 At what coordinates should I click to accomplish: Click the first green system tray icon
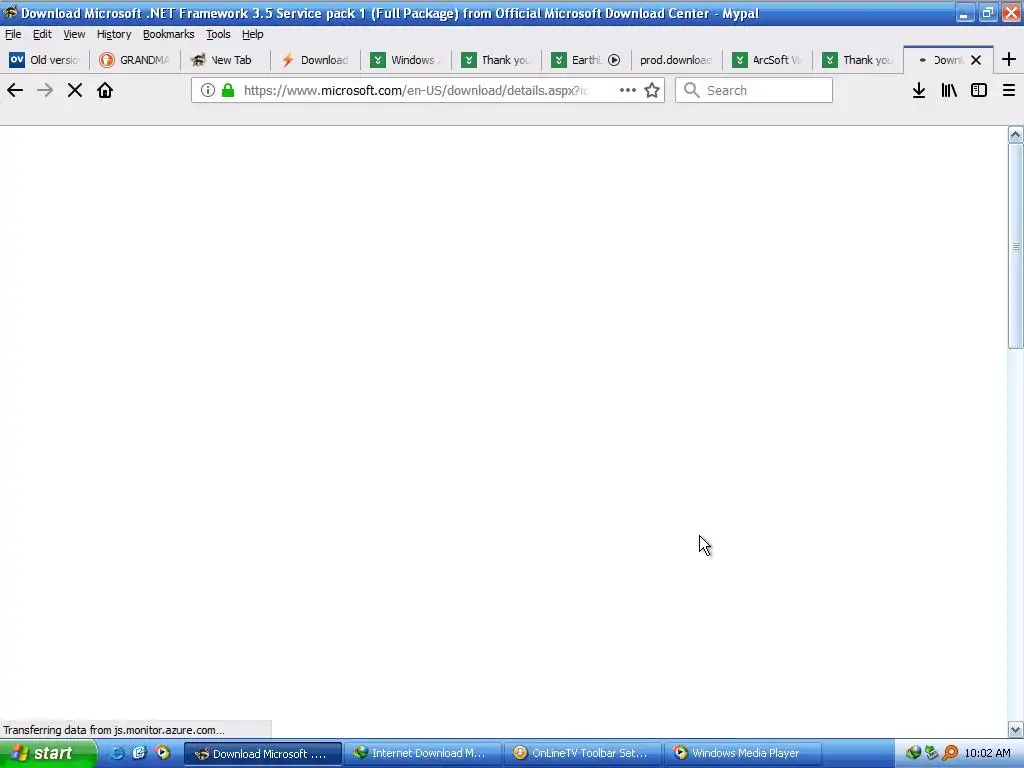913,753
